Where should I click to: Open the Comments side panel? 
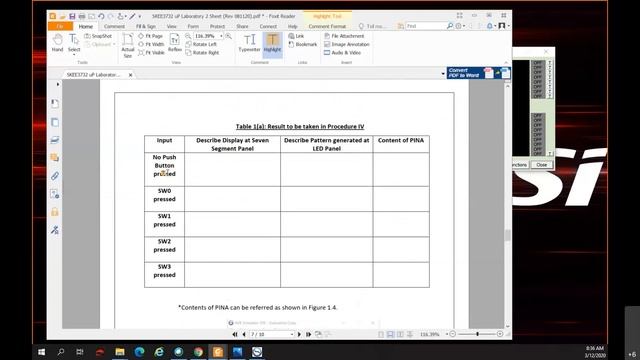click(x=55, y=158)
